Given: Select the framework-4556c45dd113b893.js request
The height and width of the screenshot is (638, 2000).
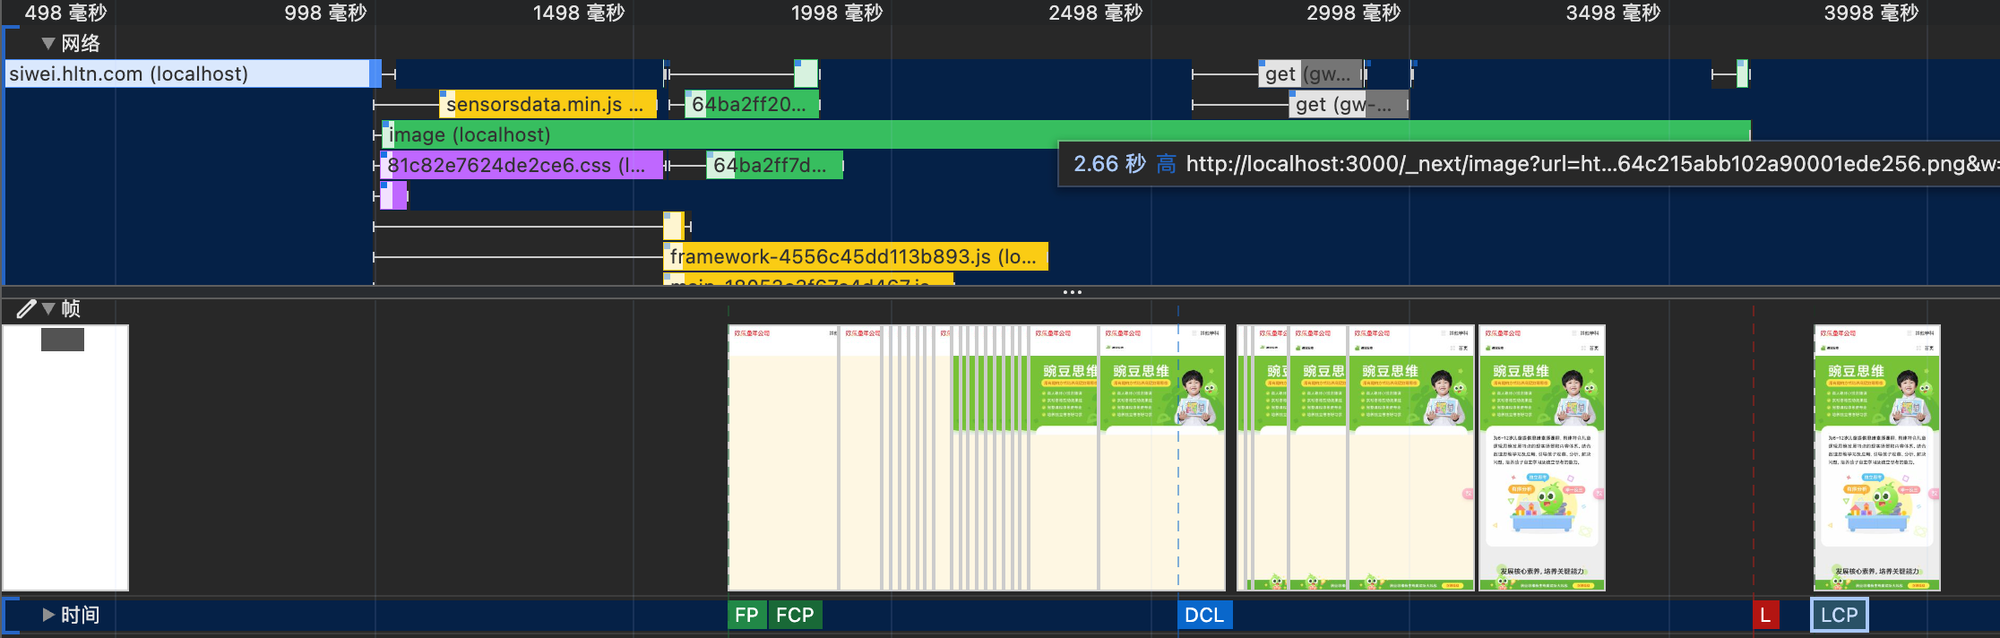Looking at the screenshot, I should coord(855,257).
